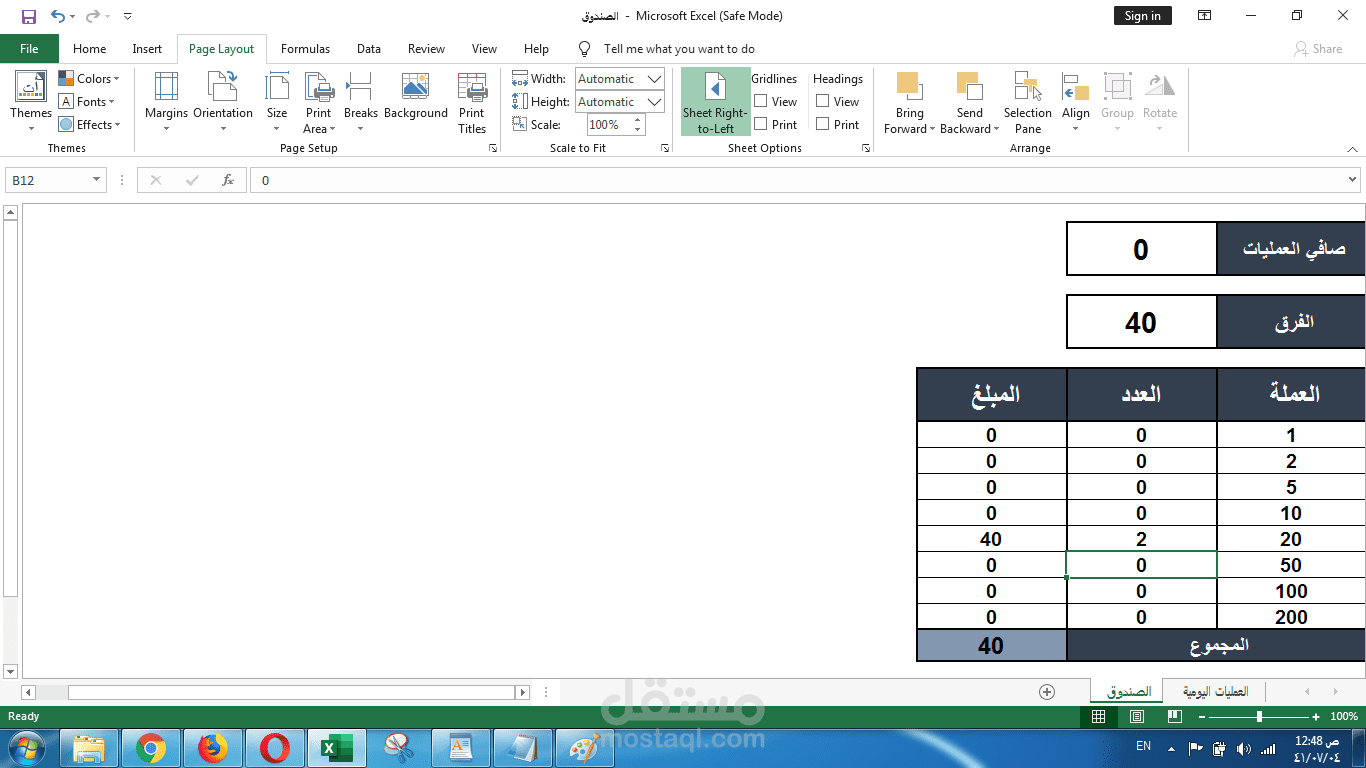The image size is (1366, 768).
Task: Toggle Sheet Right-to-Left direction
Action: point(715,103)
